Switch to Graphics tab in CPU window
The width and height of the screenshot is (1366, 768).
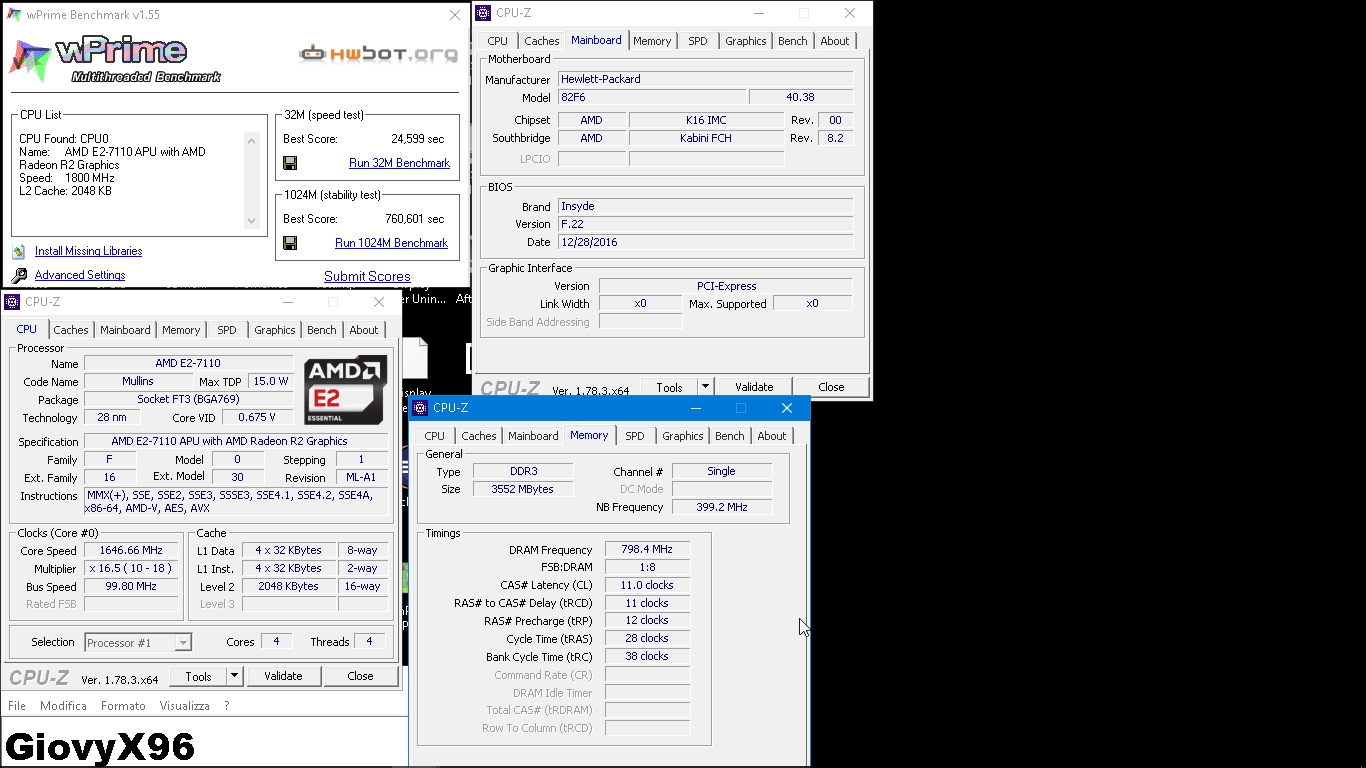coord(275,330)
